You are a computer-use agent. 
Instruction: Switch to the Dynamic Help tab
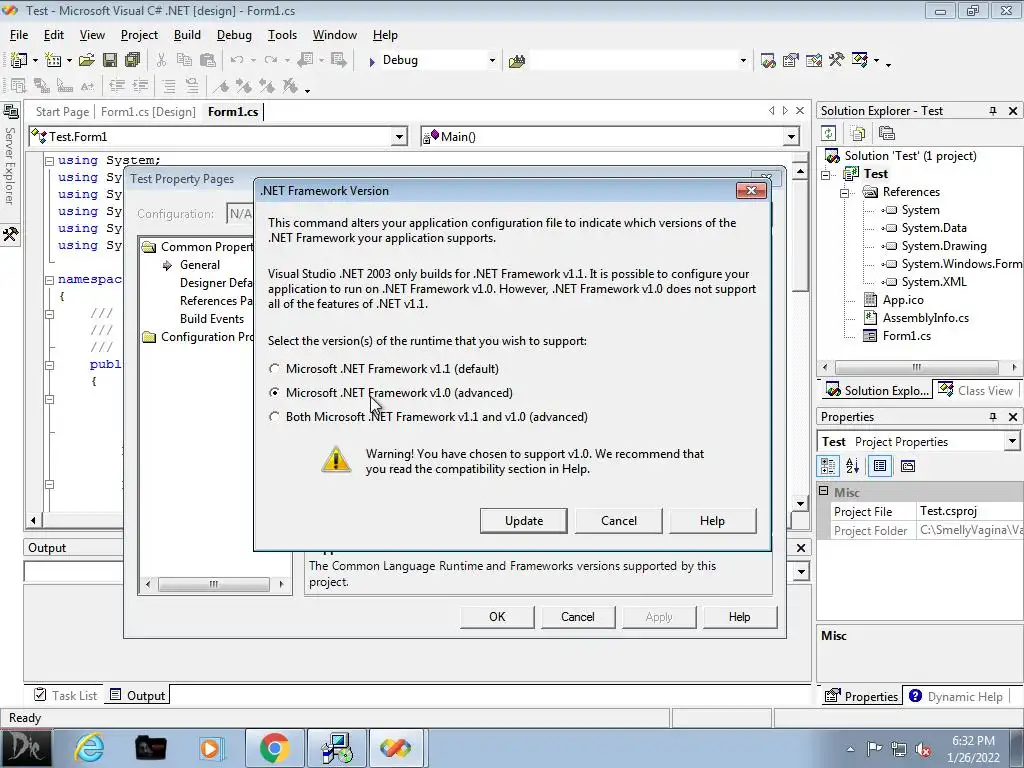pos(955,696)
